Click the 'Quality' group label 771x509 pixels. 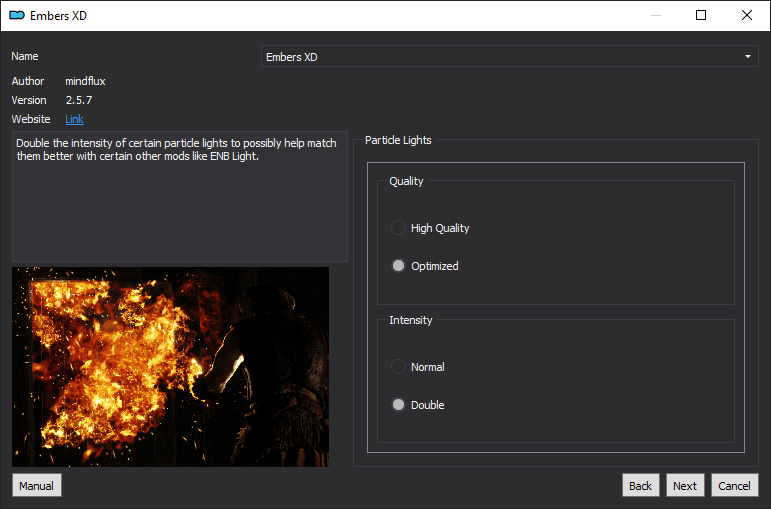[x=406, y=181]
